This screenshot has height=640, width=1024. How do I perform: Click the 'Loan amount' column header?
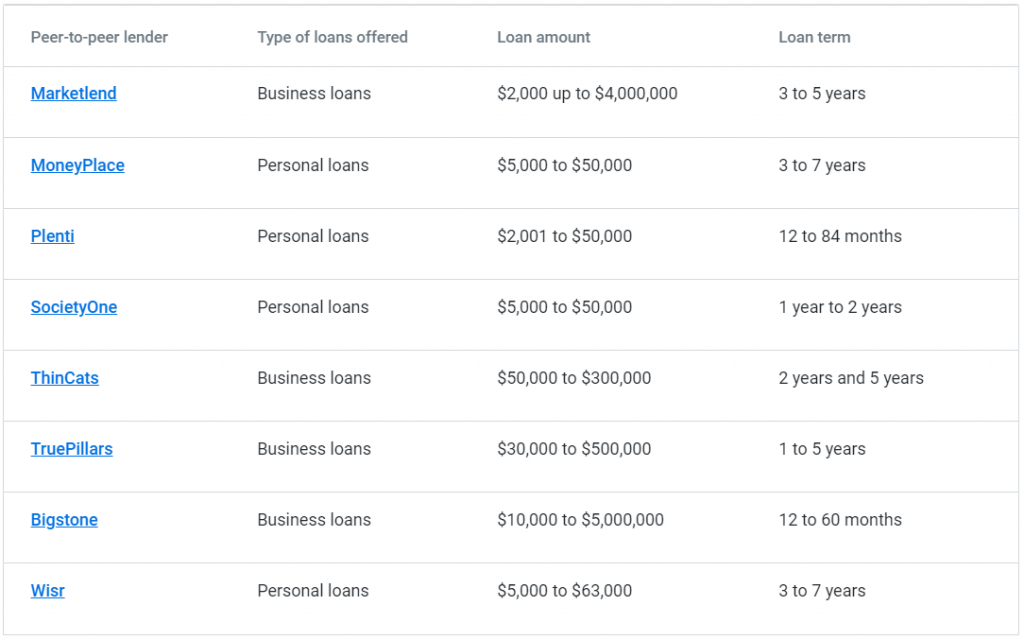543,38
